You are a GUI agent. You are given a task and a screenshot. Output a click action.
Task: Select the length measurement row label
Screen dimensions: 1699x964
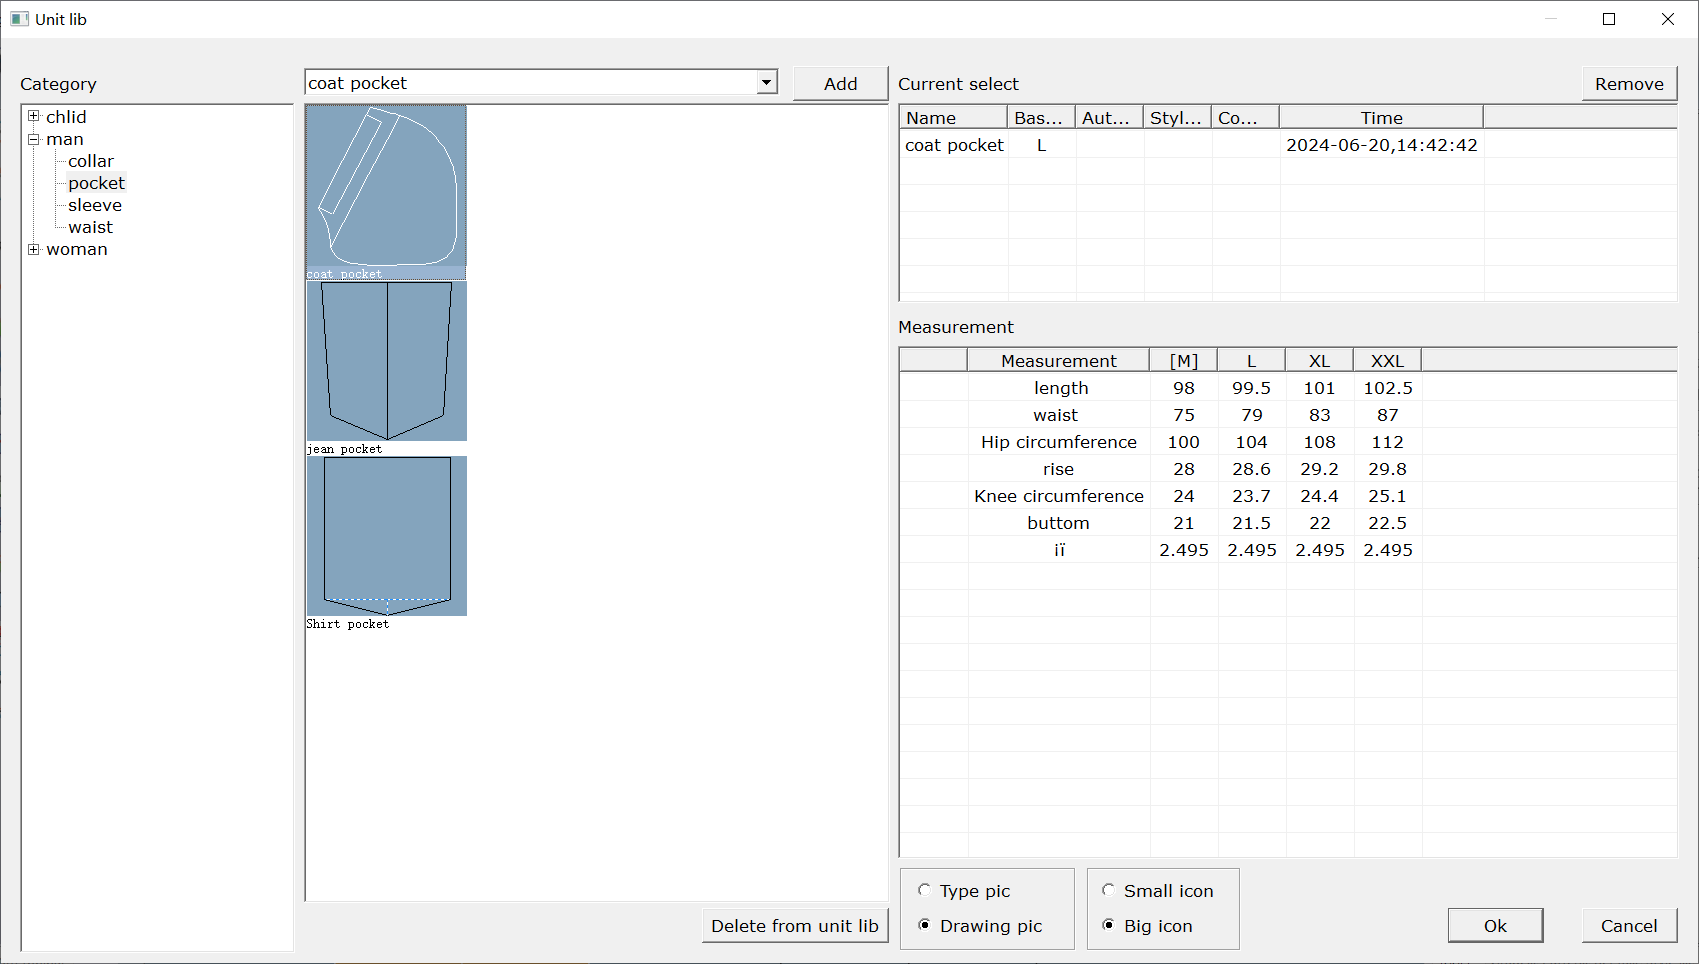point(1061,388)
